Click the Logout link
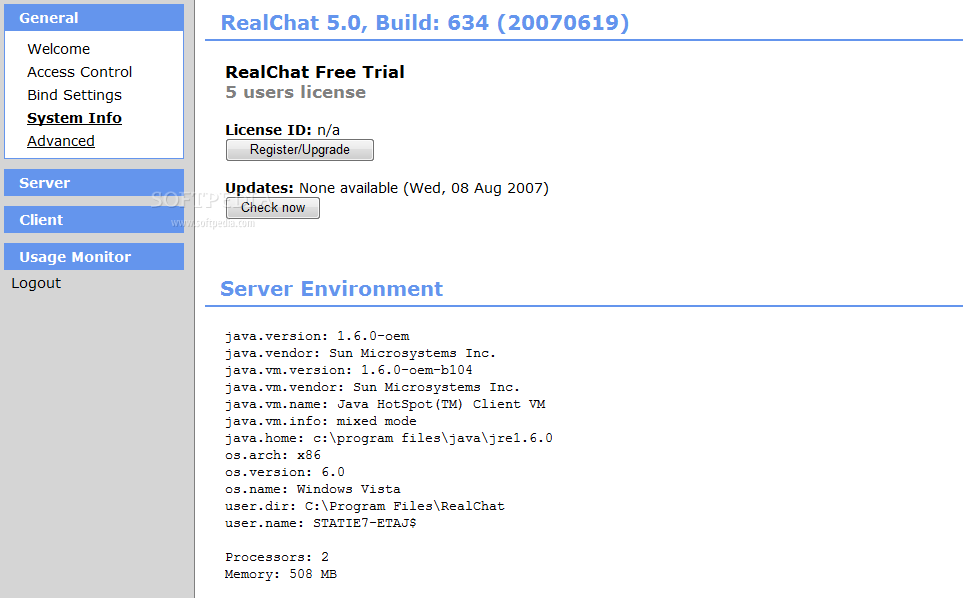Image resolution: width=968 pixels, height=598 pixels. coord(36,283)
